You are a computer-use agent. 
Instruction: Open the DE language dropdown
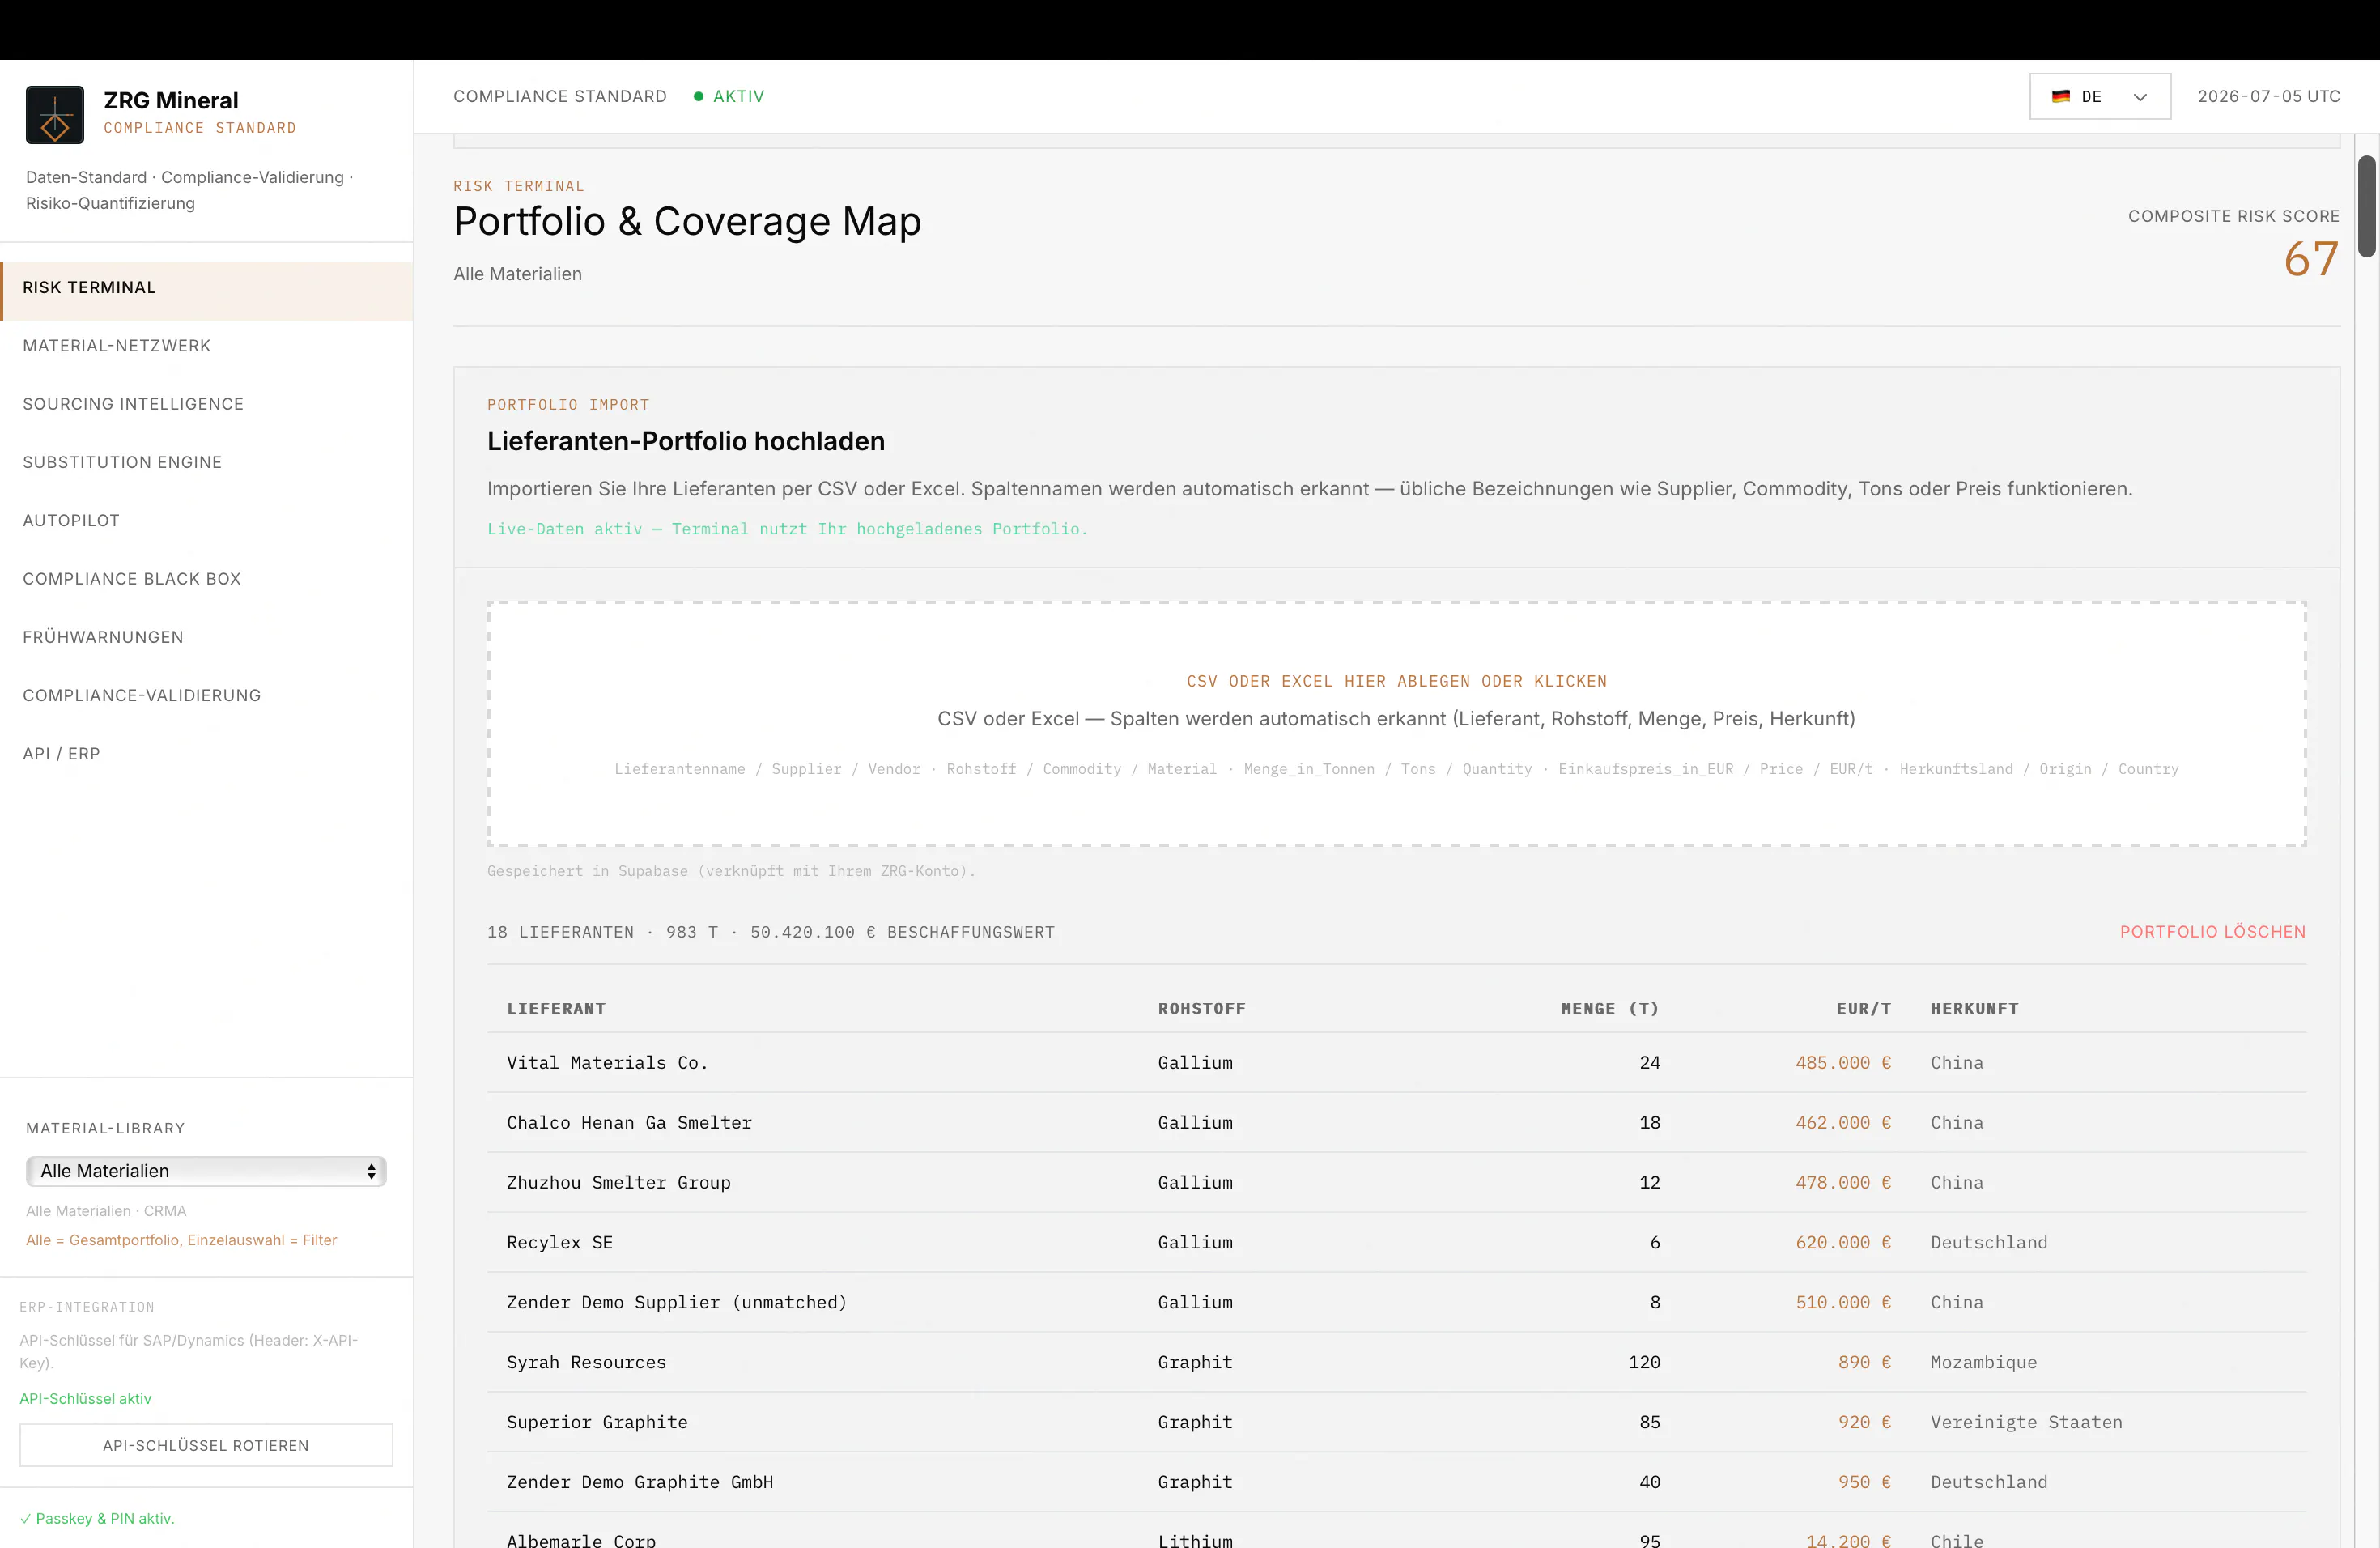pyautogui.click(x=2099, y=97)
